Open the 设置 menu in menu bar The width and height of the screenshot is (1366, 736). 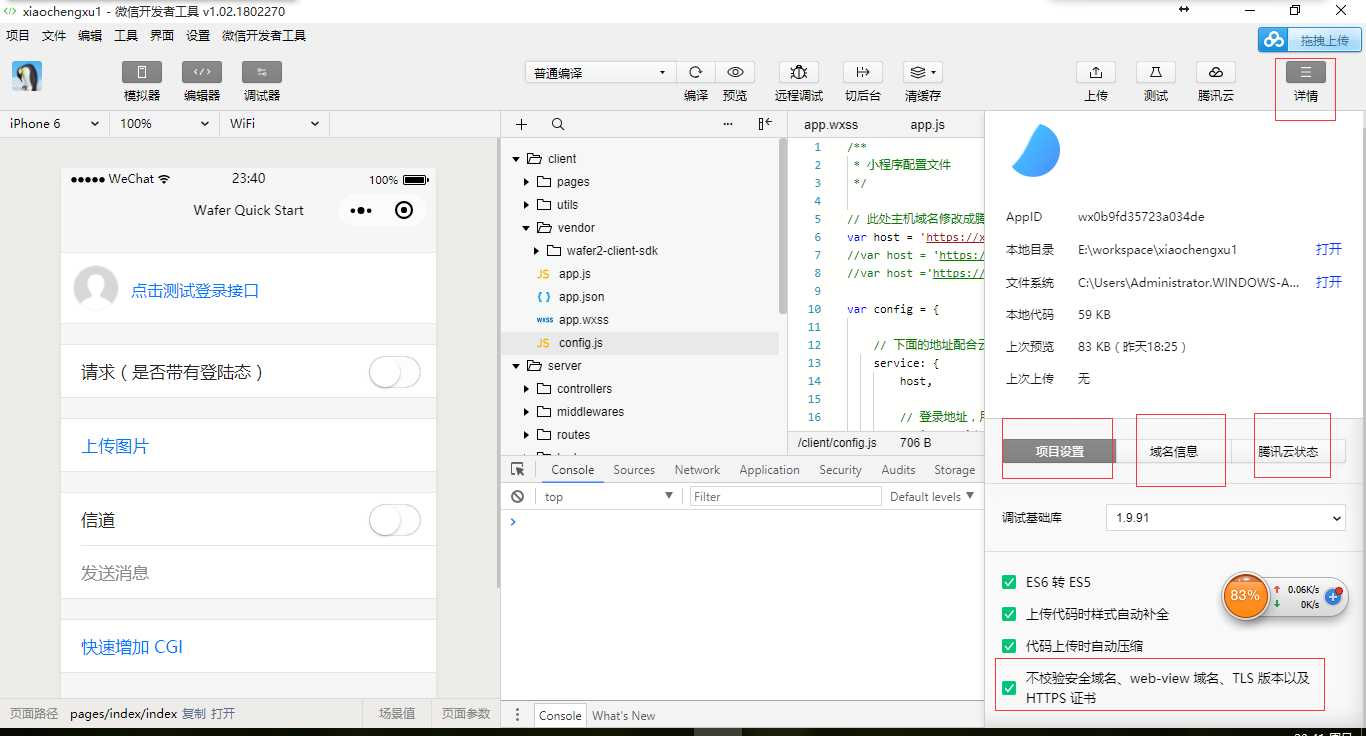click(198, 36)
